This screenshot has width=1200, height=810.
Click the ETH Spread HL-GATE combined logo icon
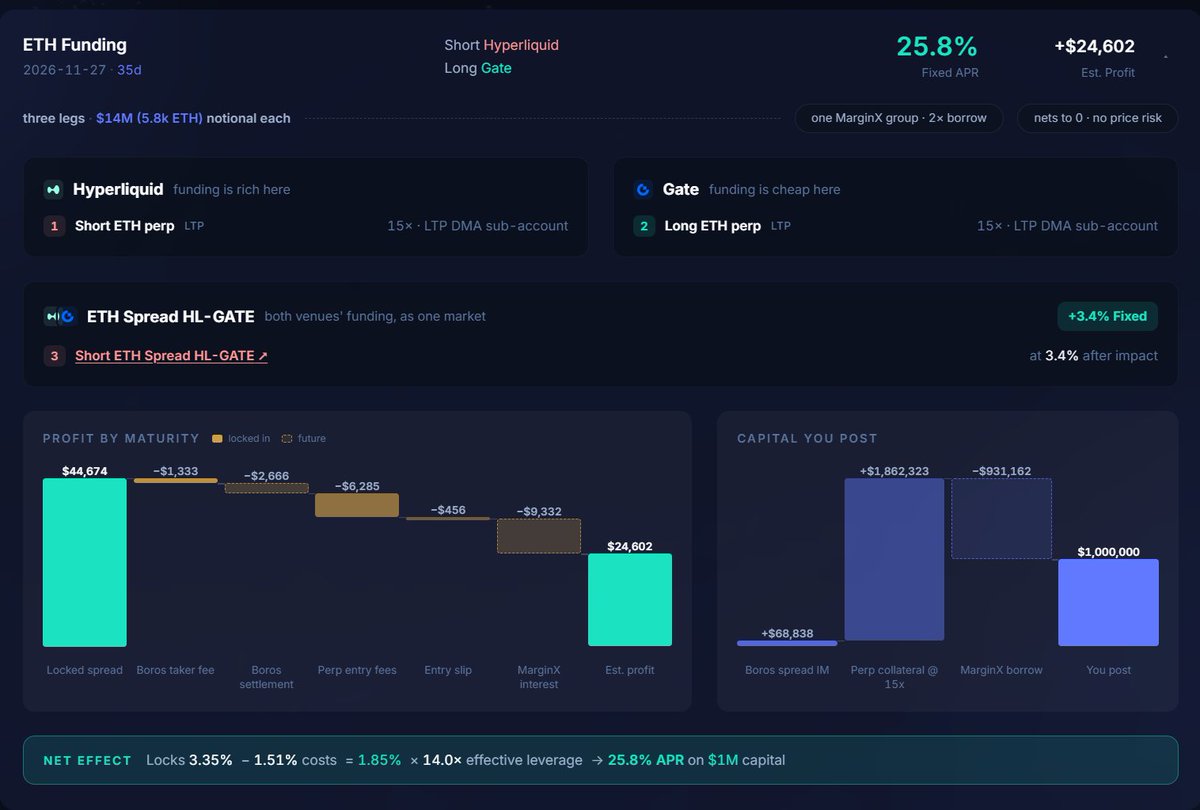[x=60, y=316]
